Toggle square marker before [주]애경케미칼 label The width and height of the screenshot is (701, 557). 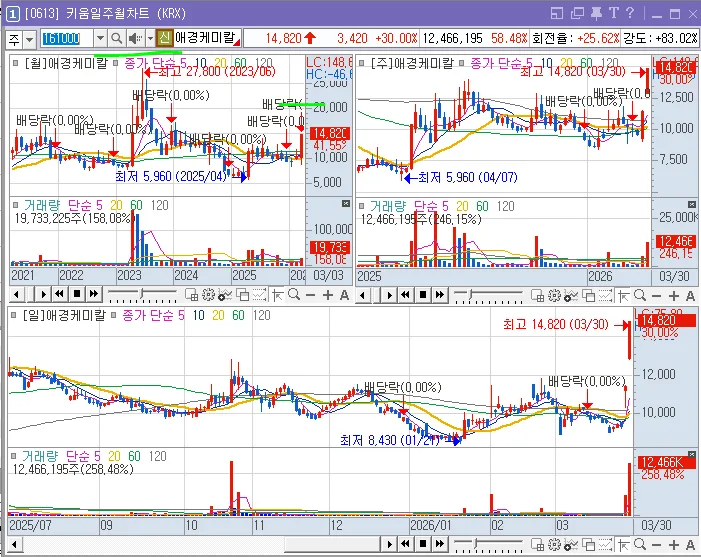click(362, 63)
